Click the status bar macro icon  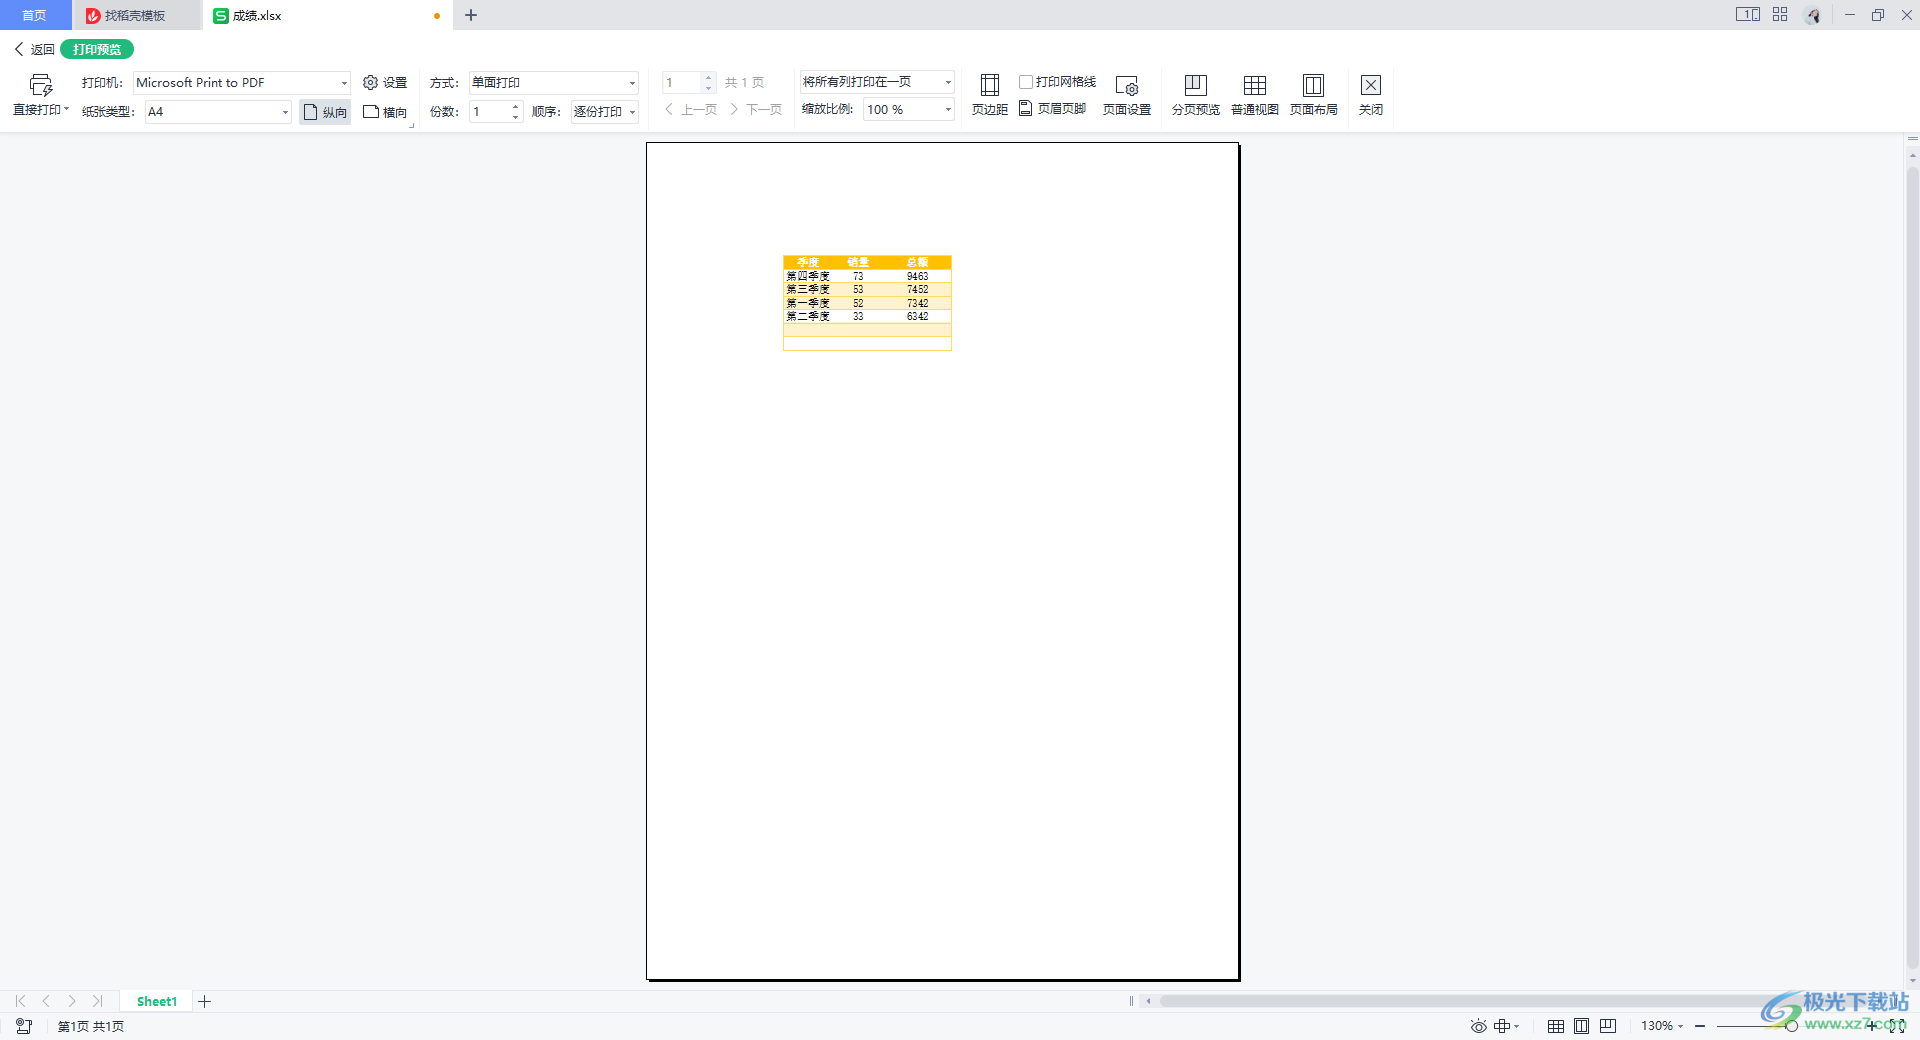(24, 1026)
